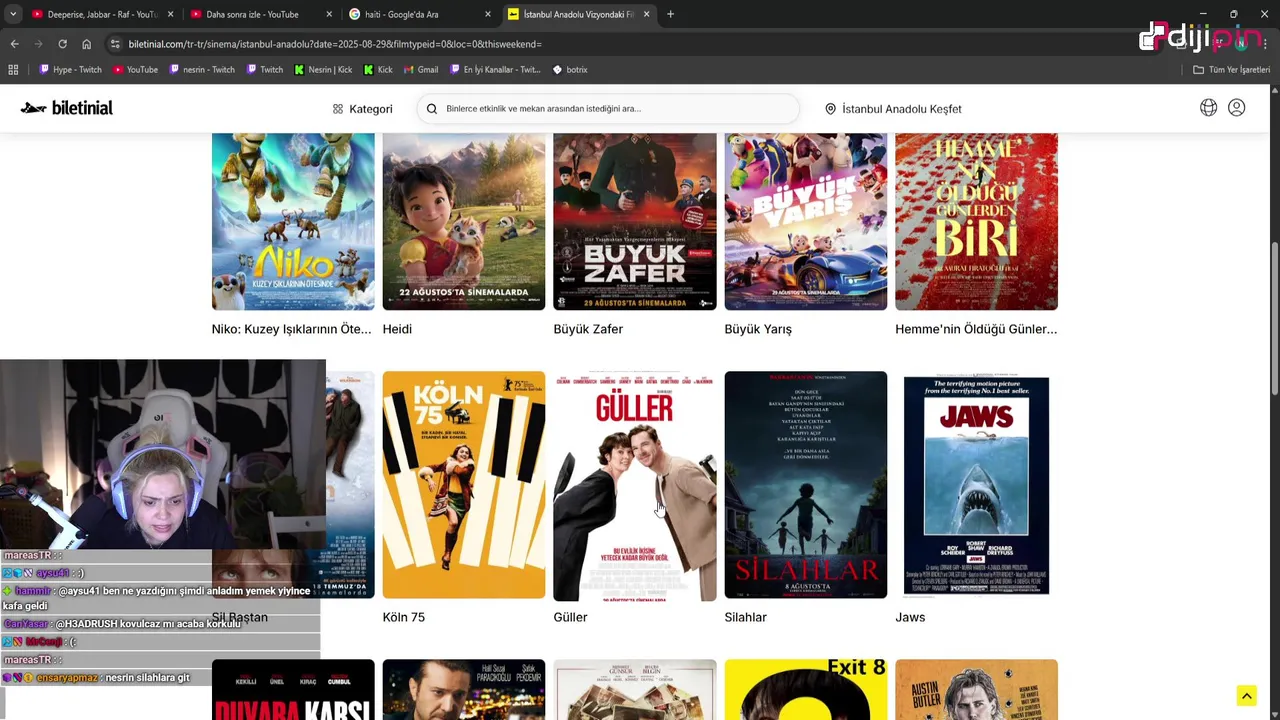Click the browser reload button
The image size is (1280, 720).
pyautogui.click(x=62, y=44)
